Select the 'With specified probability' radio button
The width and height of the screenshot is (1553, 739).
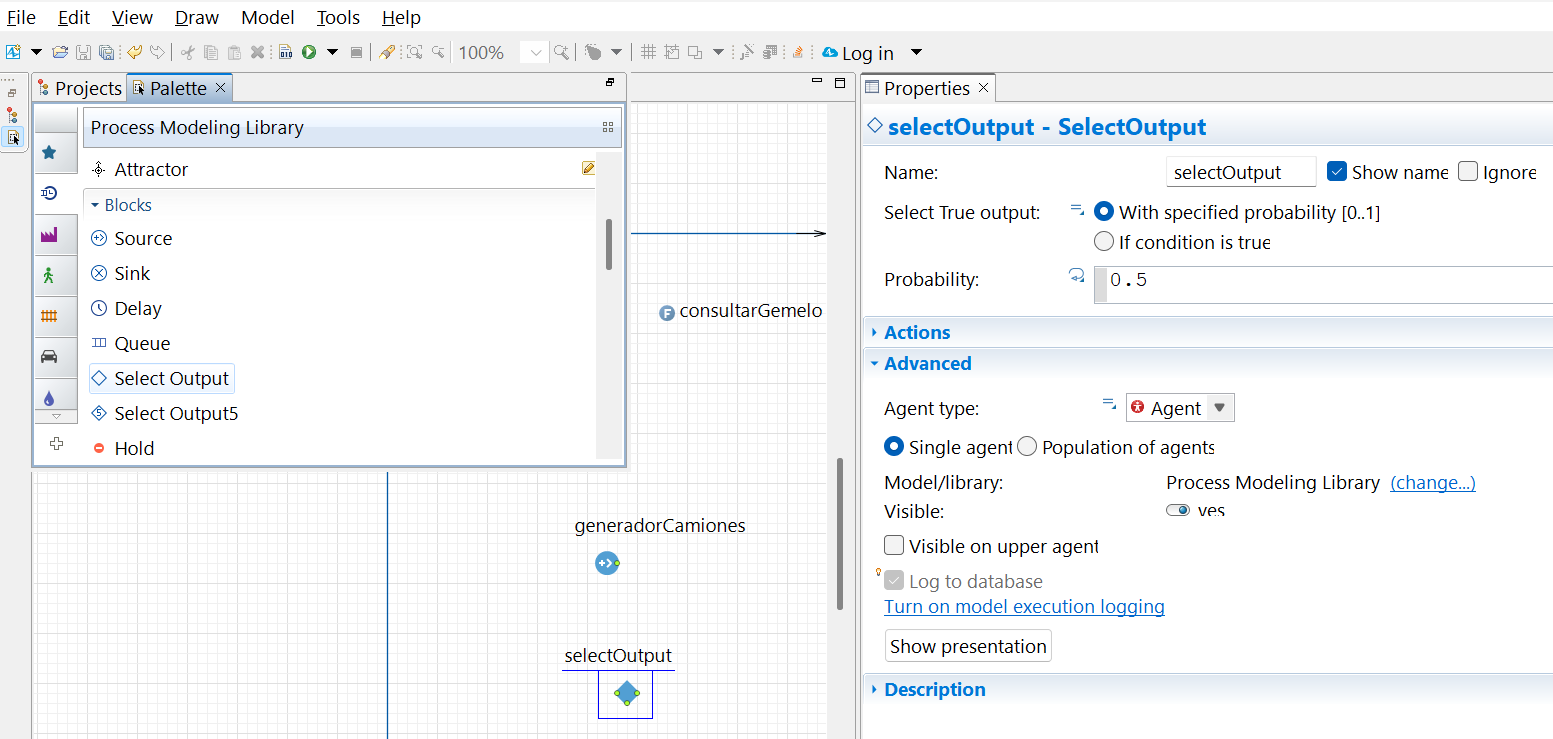1104,212
